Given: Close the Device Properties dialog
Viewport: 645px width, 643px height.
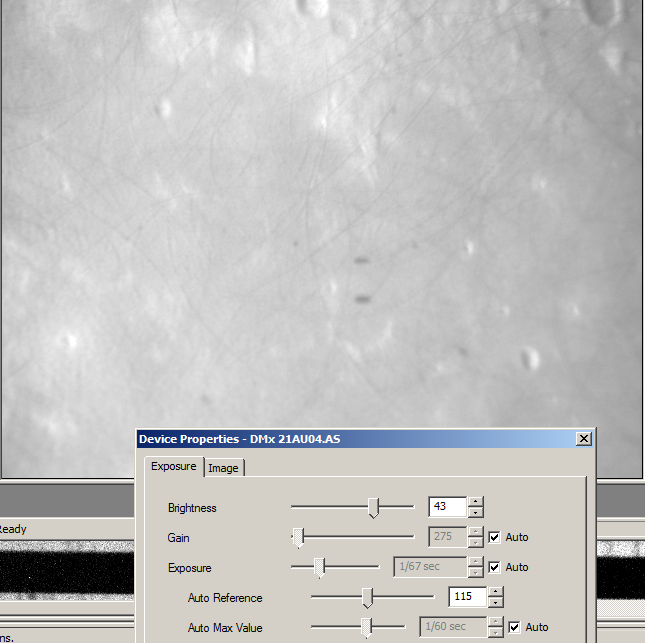Looking at the screenshot, I should (584, 439).
